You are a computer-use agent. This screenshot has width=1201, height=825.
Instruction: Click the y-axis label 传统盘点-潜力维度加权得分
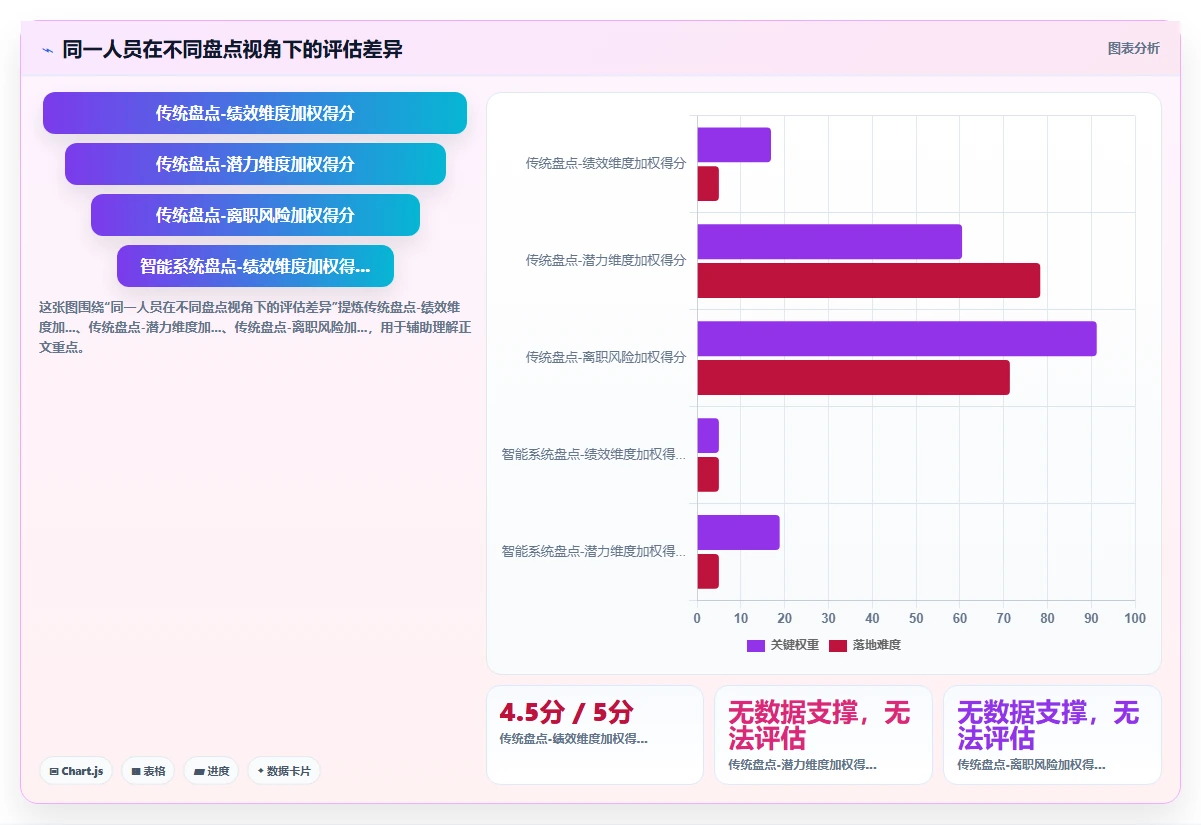pyautogui.click(x=606, y=260)
